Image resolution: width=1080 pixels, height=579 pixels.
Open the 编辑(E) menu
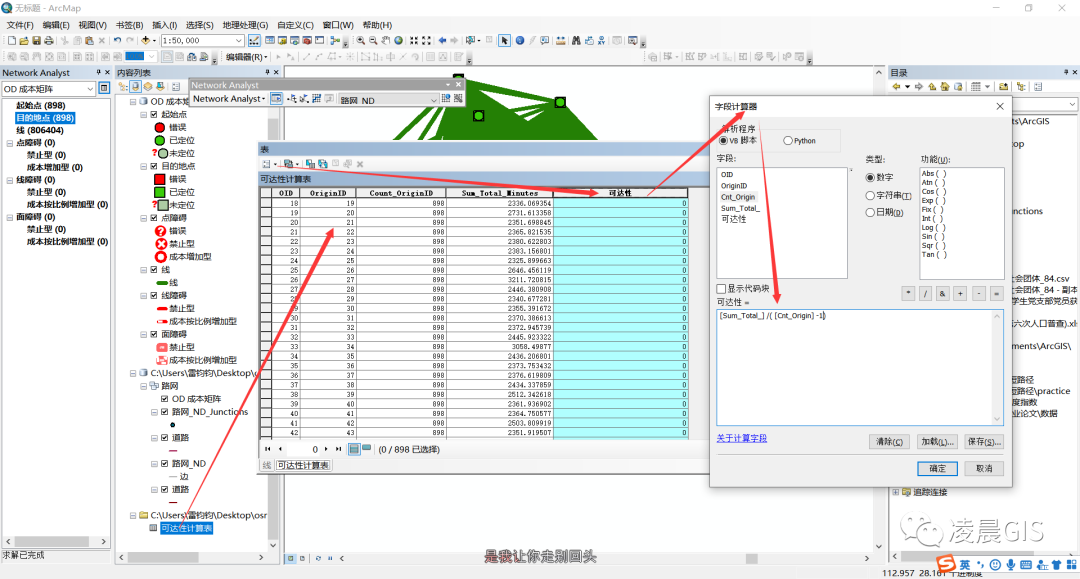[56, 25]
